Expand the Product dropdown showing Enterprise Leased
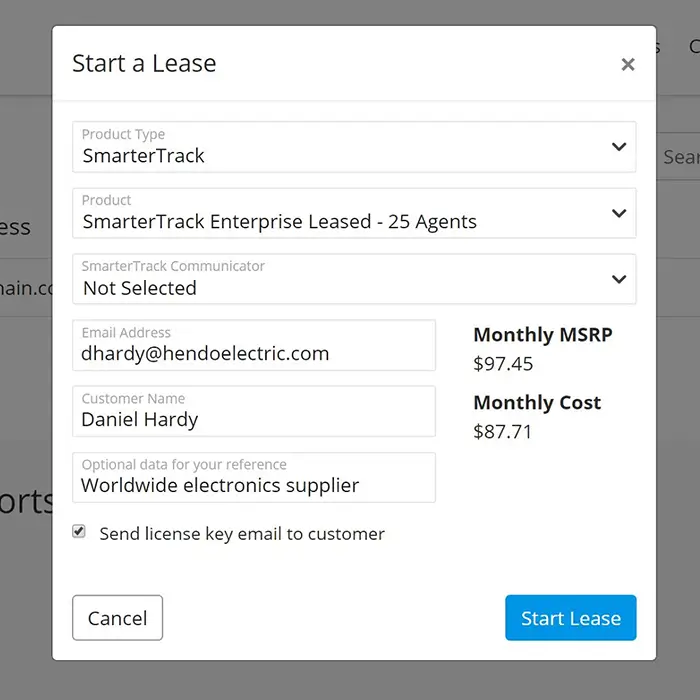This screenshot has height=700, width=700. pos(354,213)
